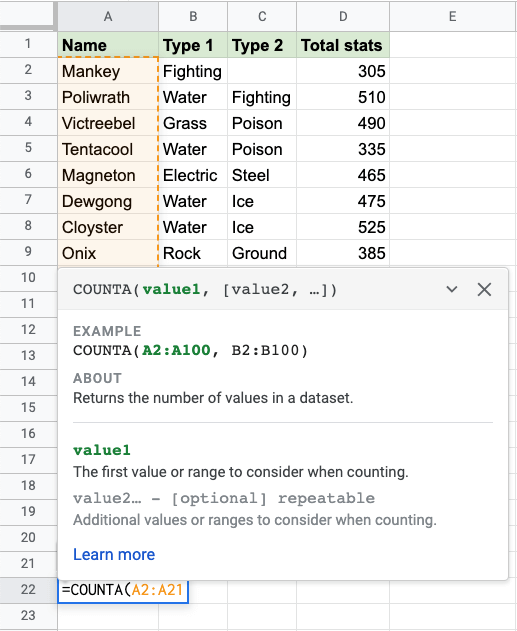Click the Total stats header cell
This screenshot has width=517, height=631.
[343, 45]
